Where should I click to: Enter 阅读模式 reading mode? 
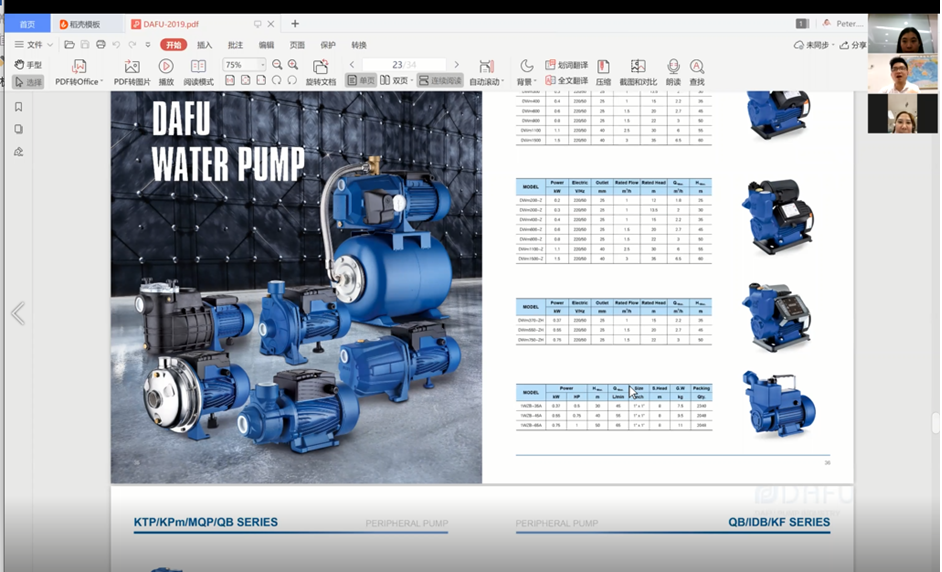198,73
